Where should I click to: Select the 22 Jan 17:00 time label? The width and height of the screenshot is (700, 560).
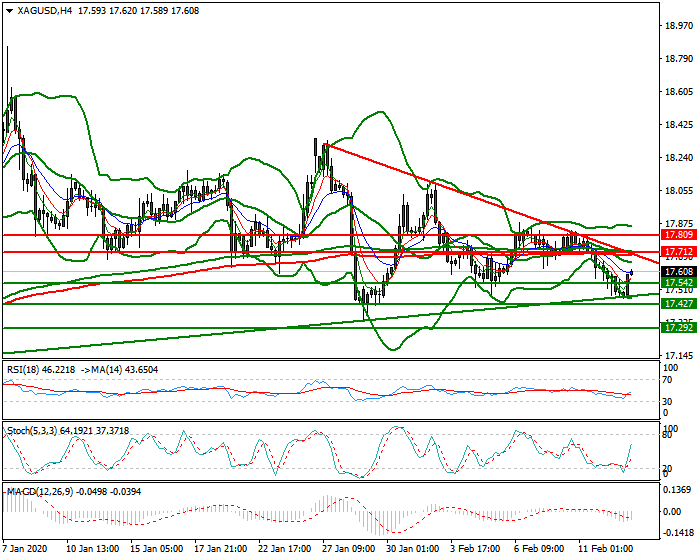coord(285,548)
